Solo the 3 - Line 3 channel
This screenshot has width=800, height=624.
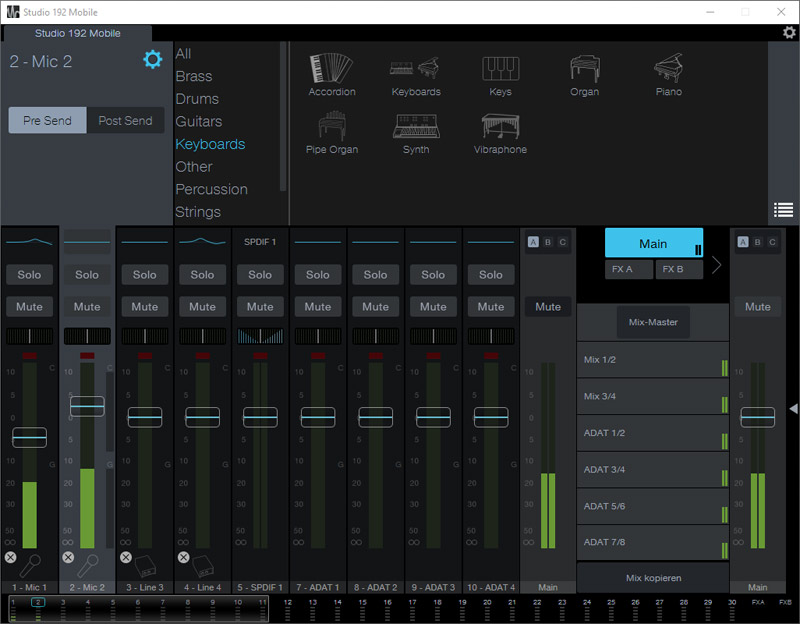pos(145,275)
